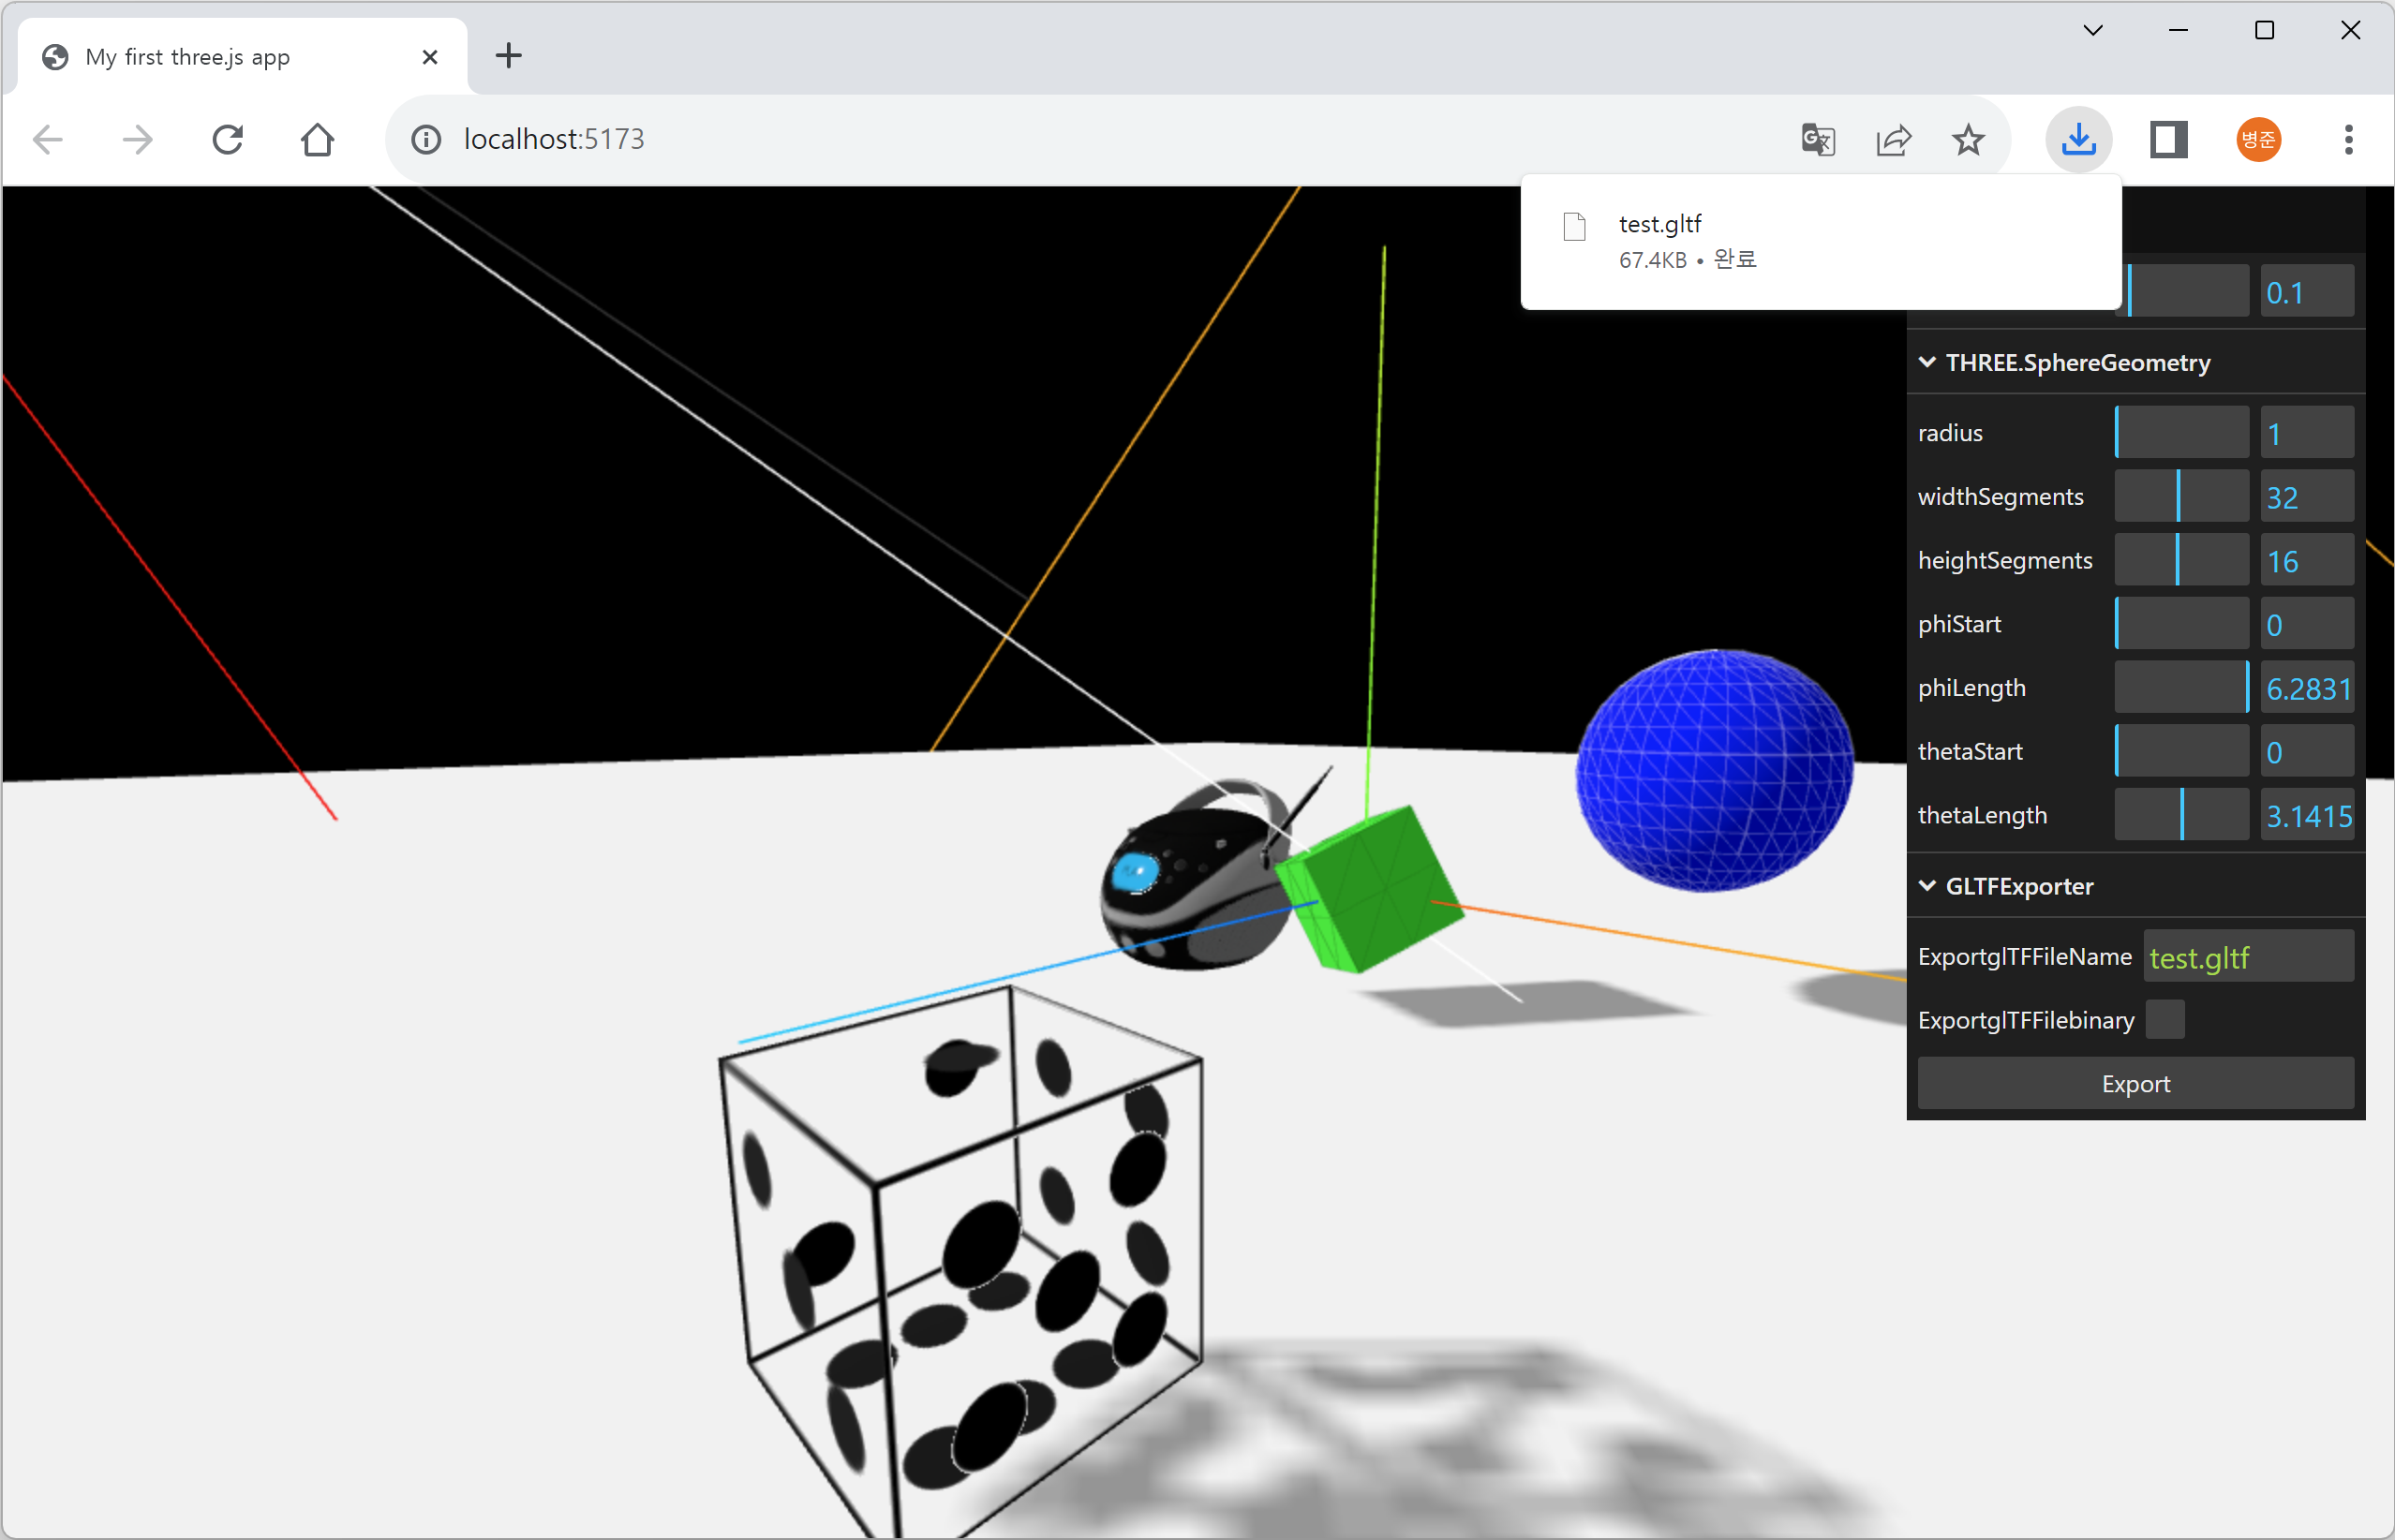2395x1540 pixels.
Task: Click the site information icon
Action: 426,139
